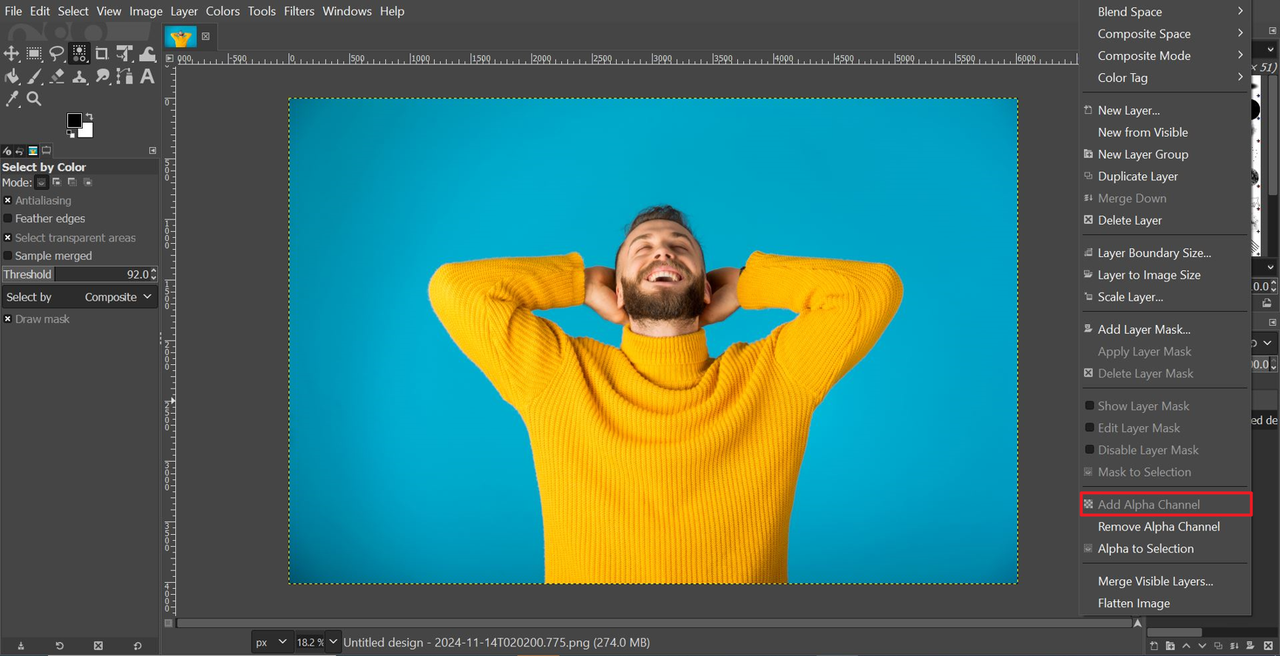
Task: Select the Warp Transform tool
Action: pyautogui.click(x=147, y=53)
